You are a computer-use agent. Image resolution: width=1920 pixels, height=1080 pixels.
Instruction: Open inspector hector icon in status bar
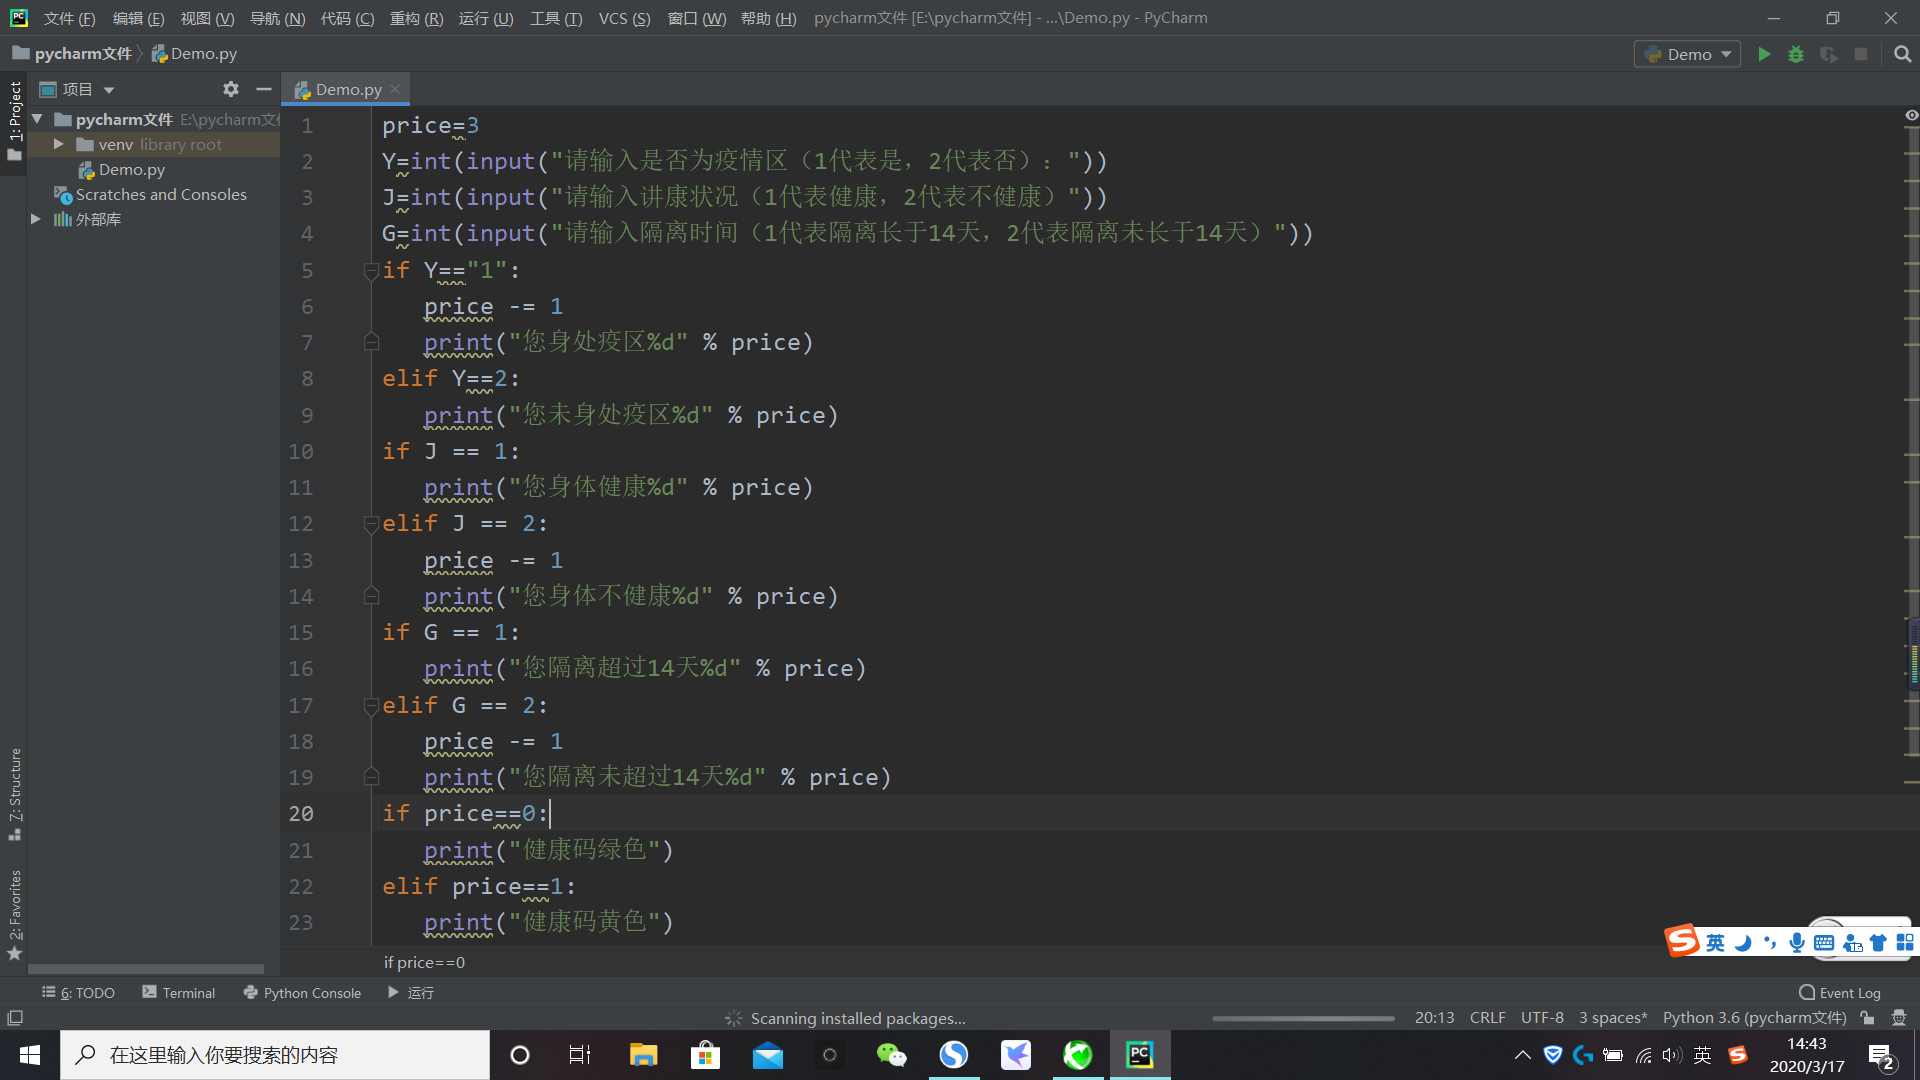(1898, 1018)
